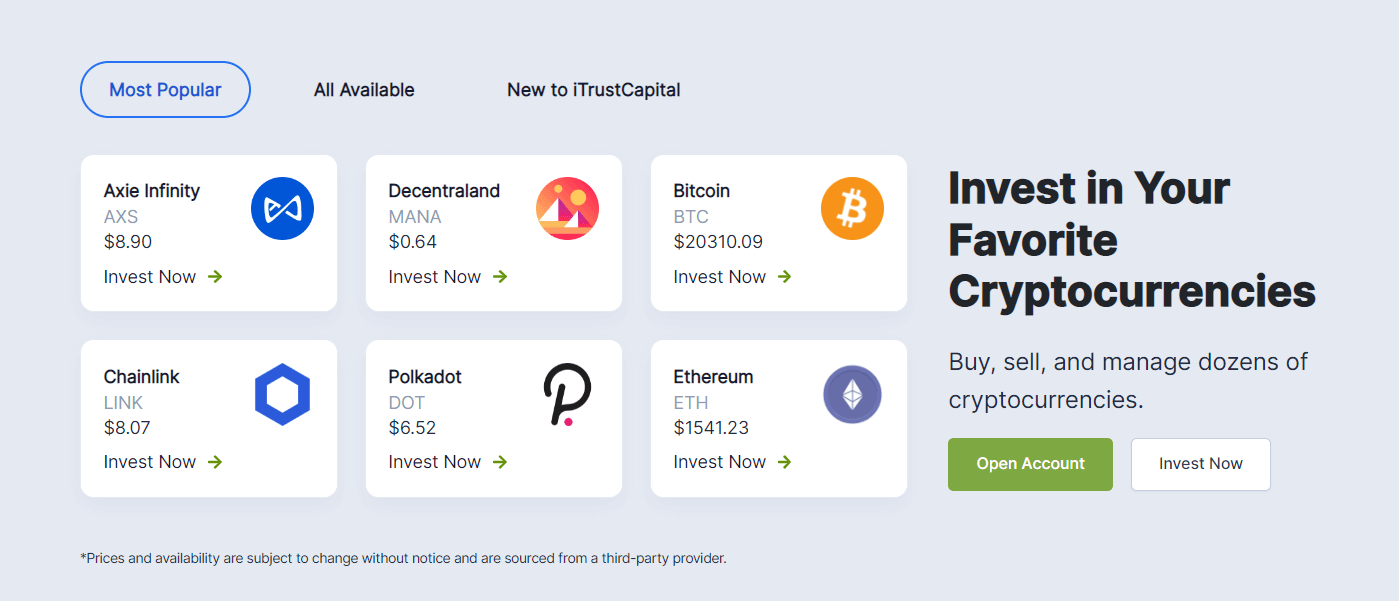Image resolution: width=1399 pixels, height=601 pixels.
Task: Click the Chainlink LINK logo icon
Action: (282, 394)
